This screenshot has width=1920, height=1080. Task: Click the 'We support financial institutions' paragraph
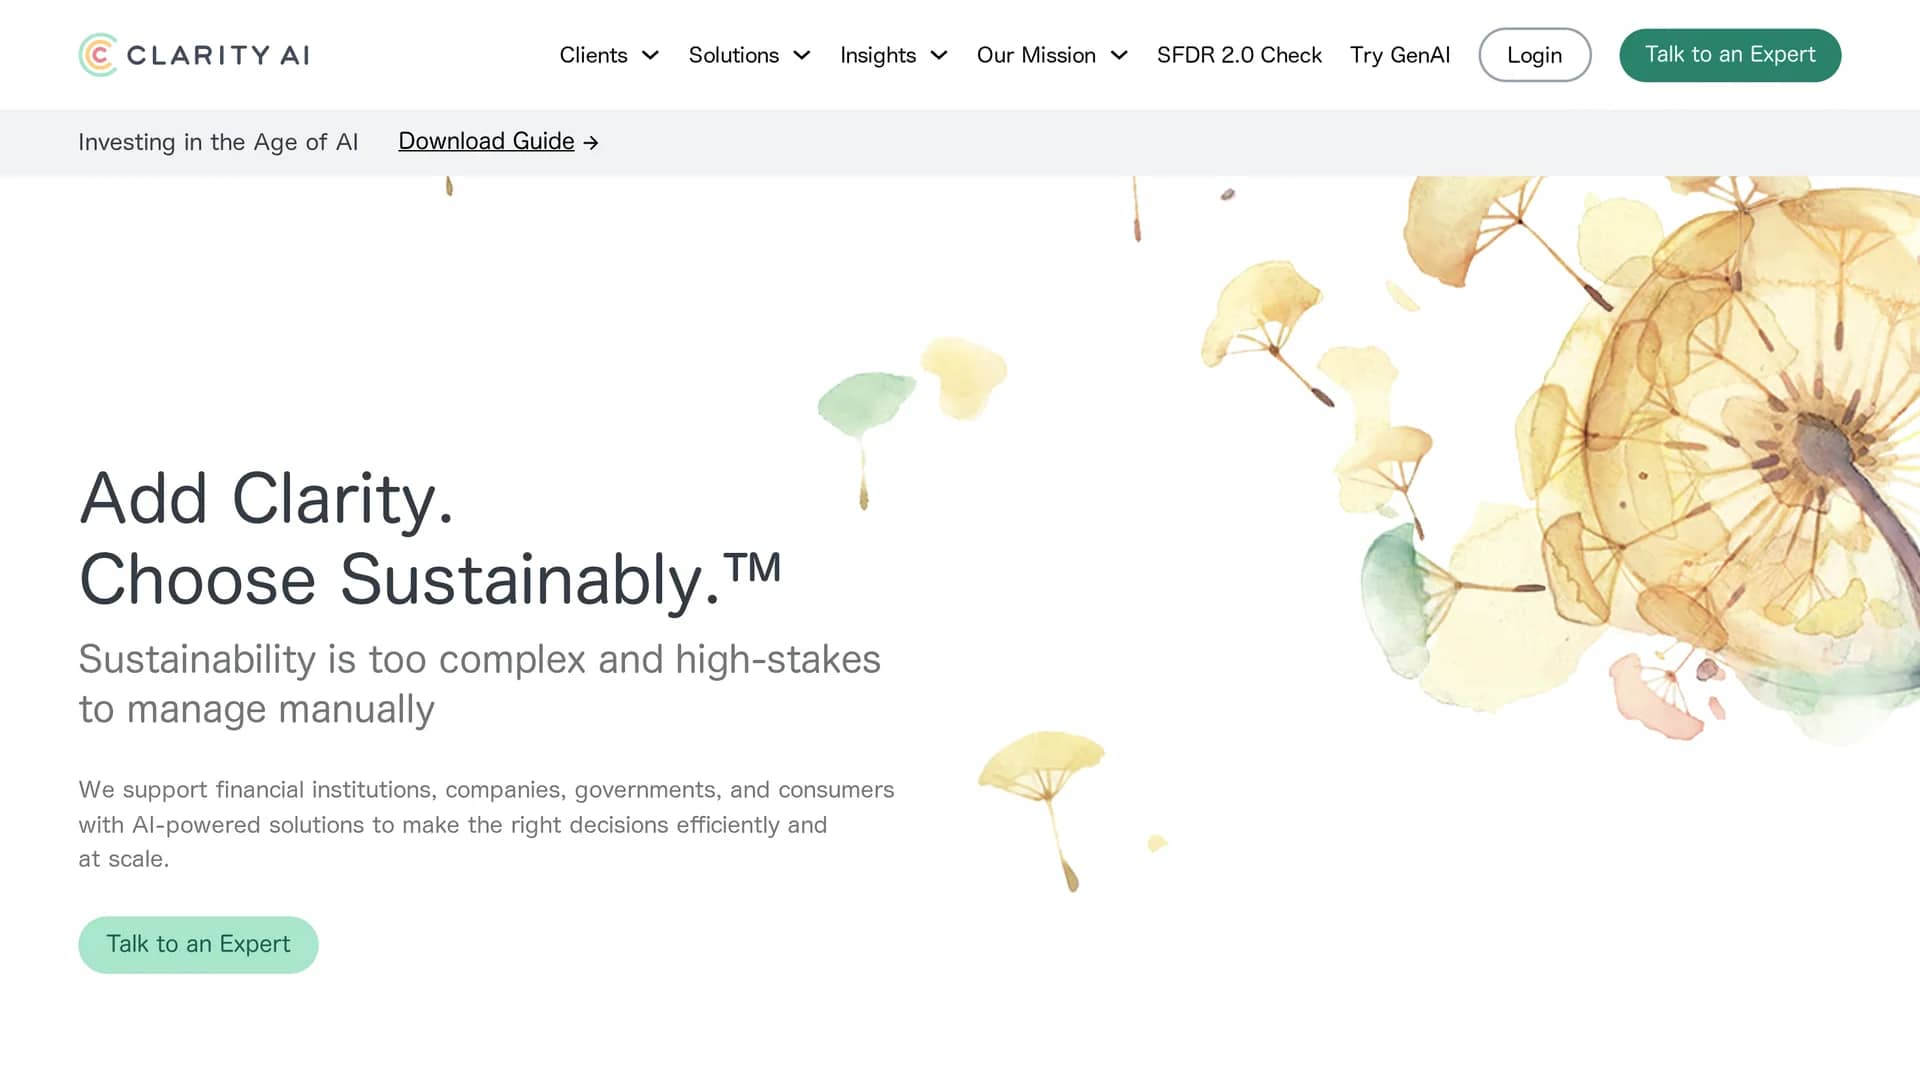point(486,824)
